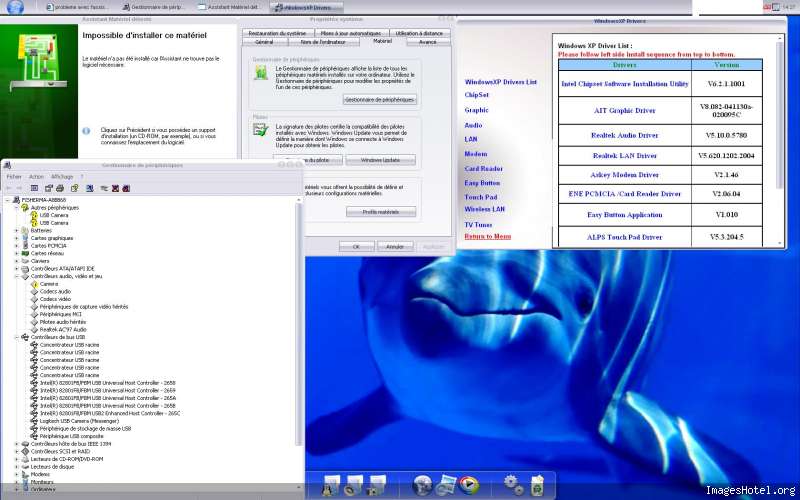Click Realtek Audio Driver table entry
The height and width of the screenshot is (500, 800).
(x=624, y=135)
